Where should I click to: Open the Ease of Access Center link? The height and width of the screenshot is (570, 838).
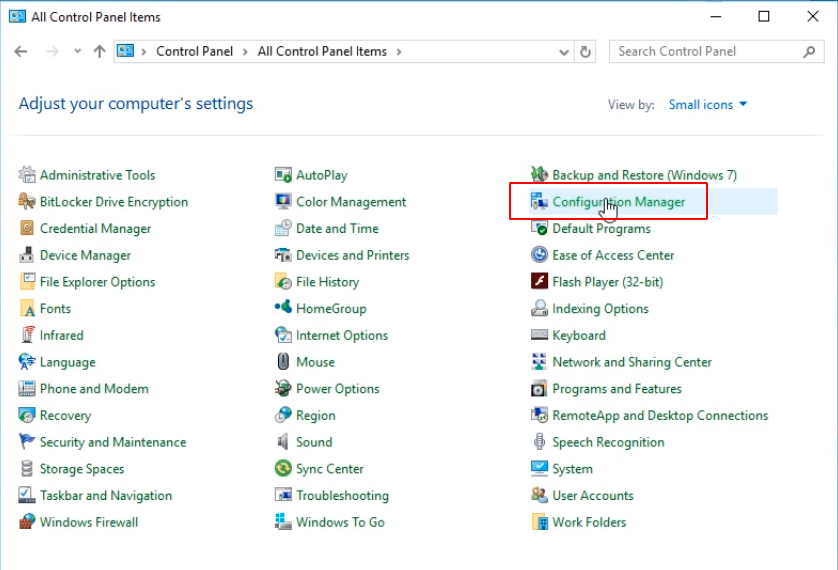613,255
